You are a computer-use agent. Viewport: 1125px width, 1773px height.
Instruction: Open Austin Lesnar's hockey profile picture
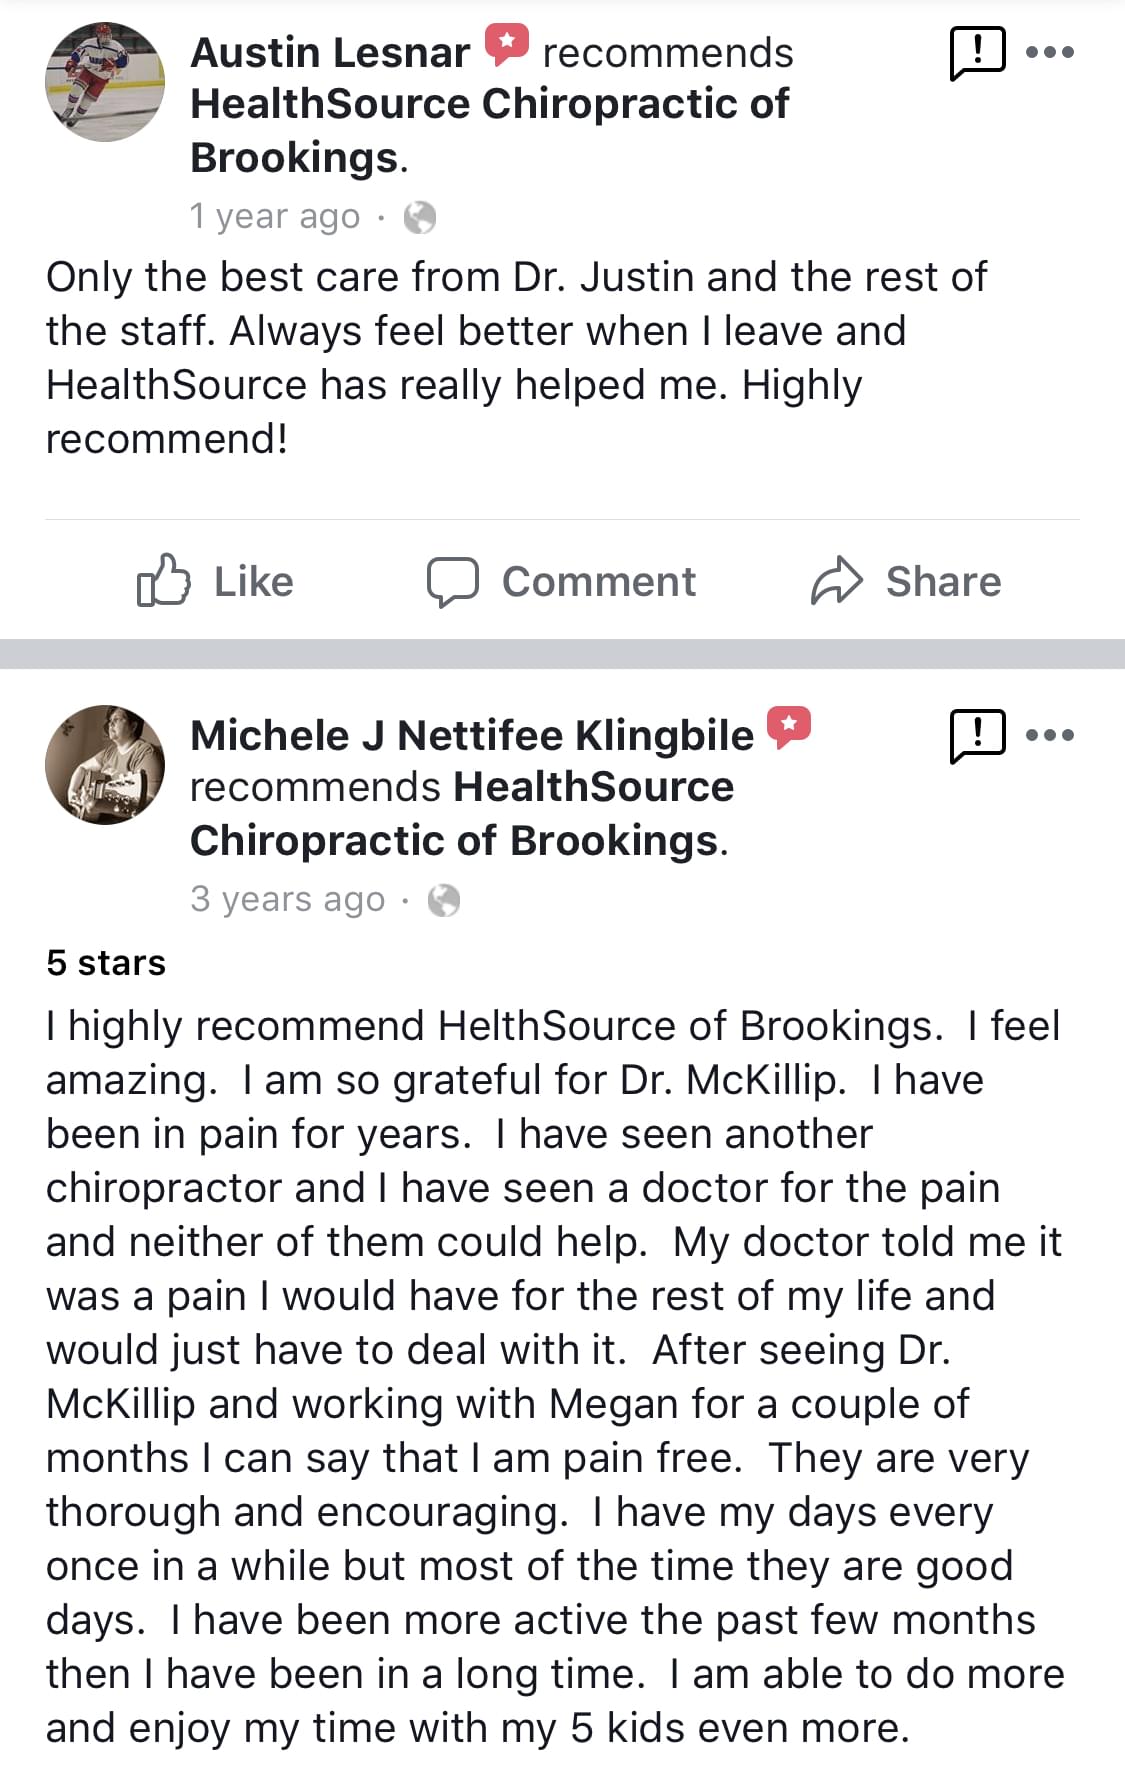click(105, 82)
